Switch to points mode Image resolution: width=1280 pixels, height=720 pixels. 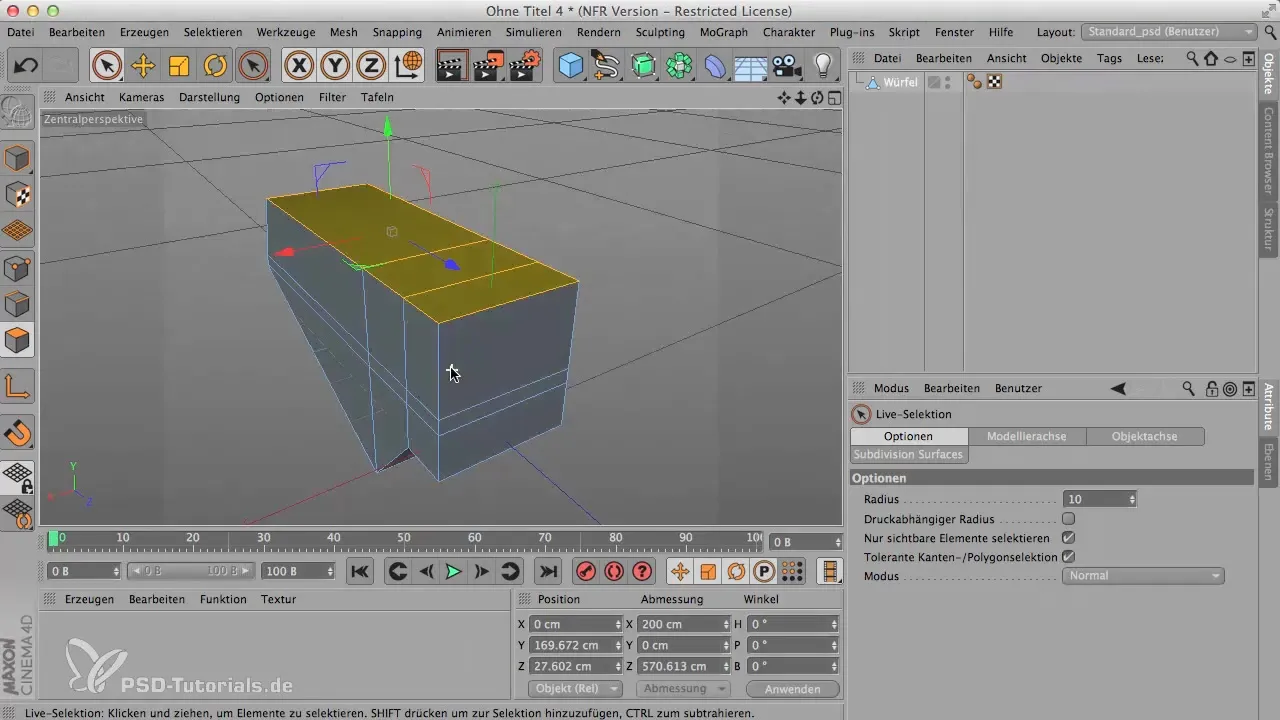coord(17,267)
